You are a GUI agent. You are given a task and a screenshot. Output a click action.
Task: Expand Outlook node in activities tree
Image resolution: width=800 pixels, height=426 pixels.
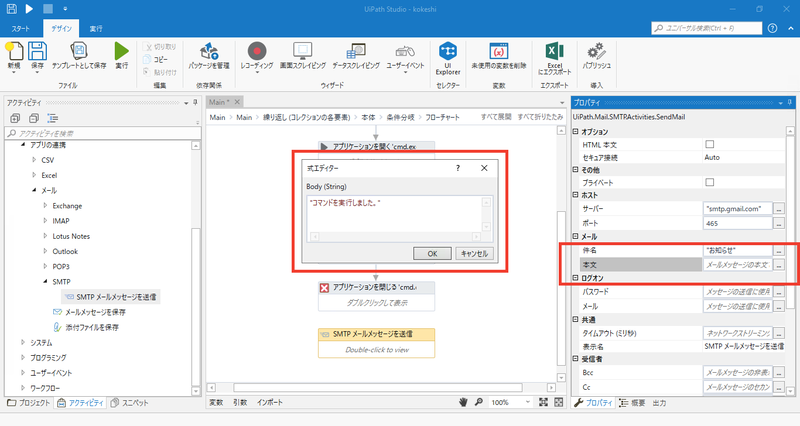(x=45, y=251)
